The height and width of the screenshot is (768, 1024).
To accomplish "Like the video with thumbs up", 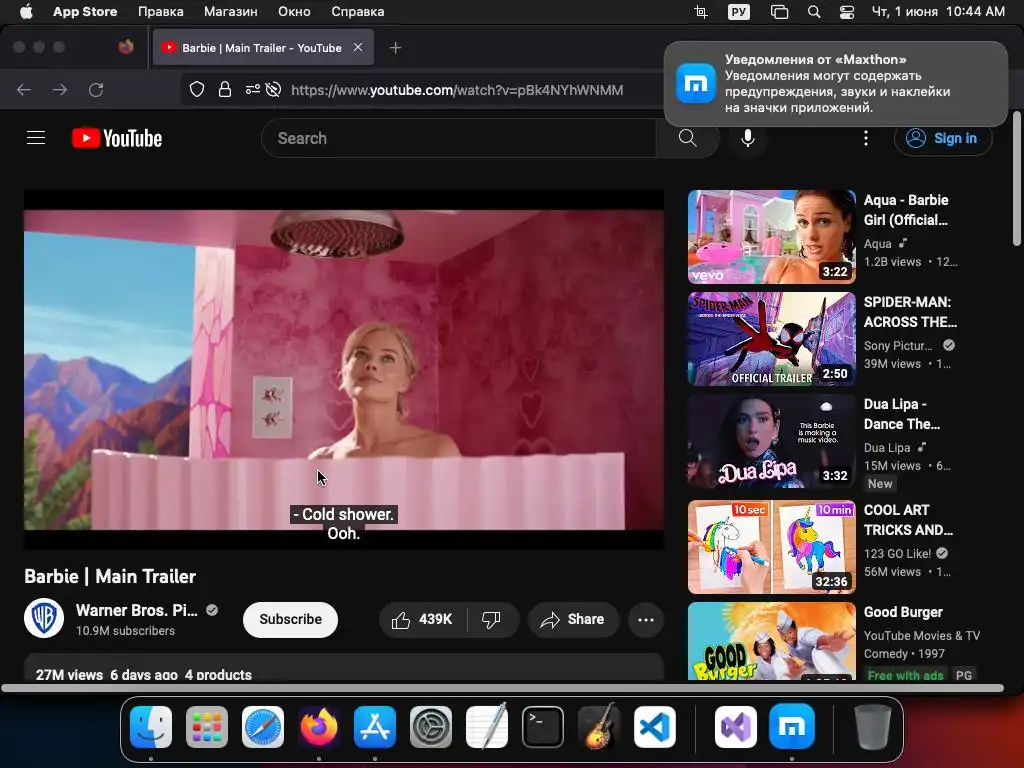I will (423, 619).
